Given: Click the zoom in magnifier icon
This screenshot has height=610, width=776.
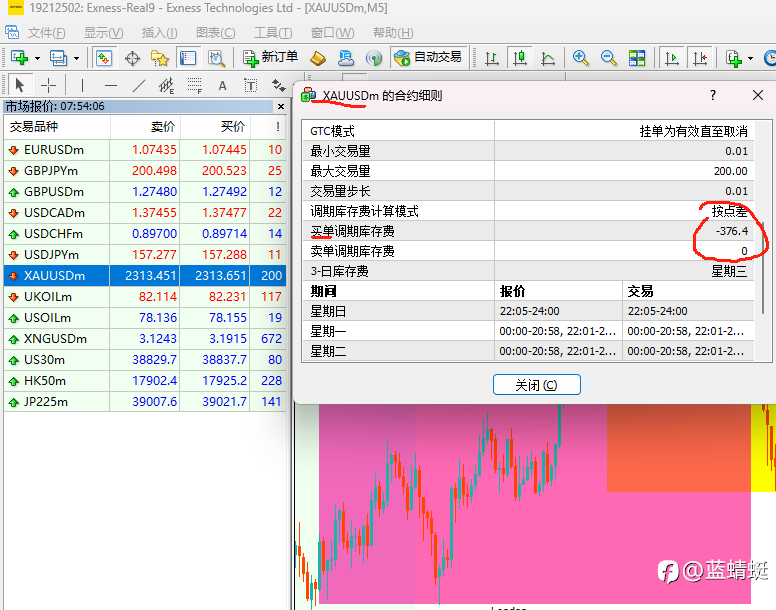Looking at the screenshot, I should point(581,58).
